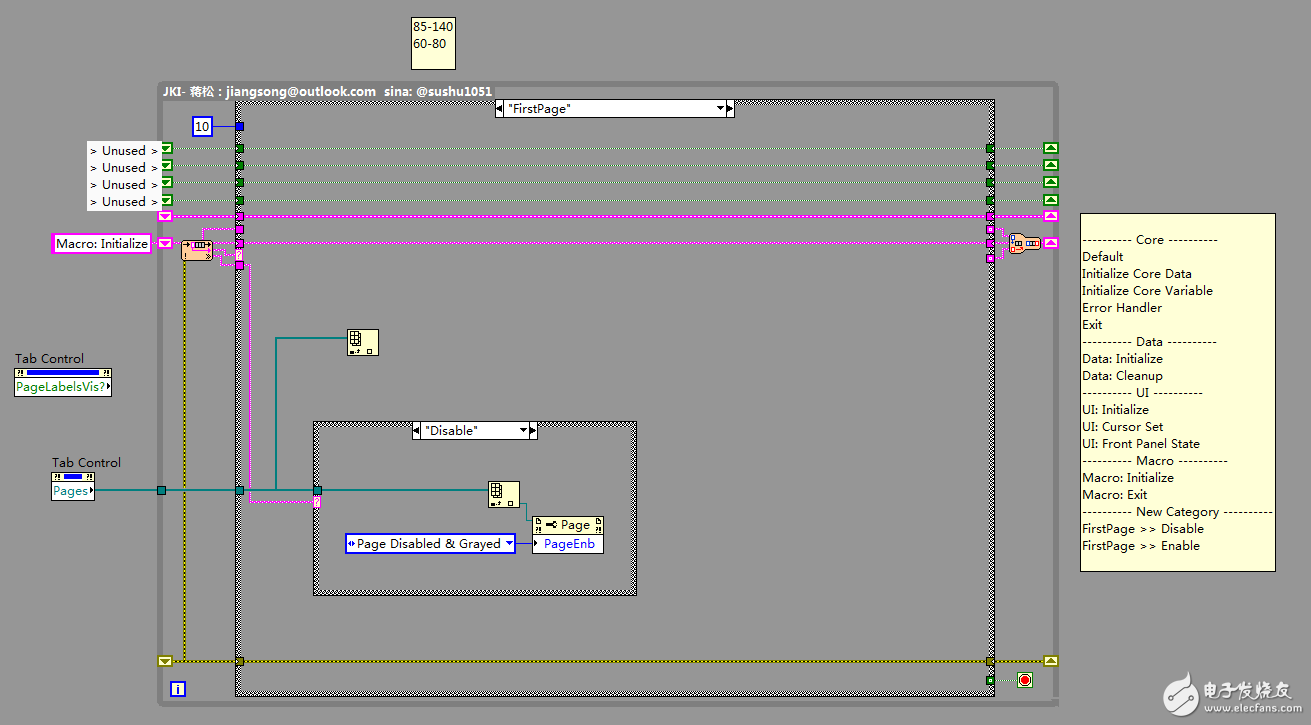
Task: Go to next case of the Disable structure
Action: [x=533, y=431]
